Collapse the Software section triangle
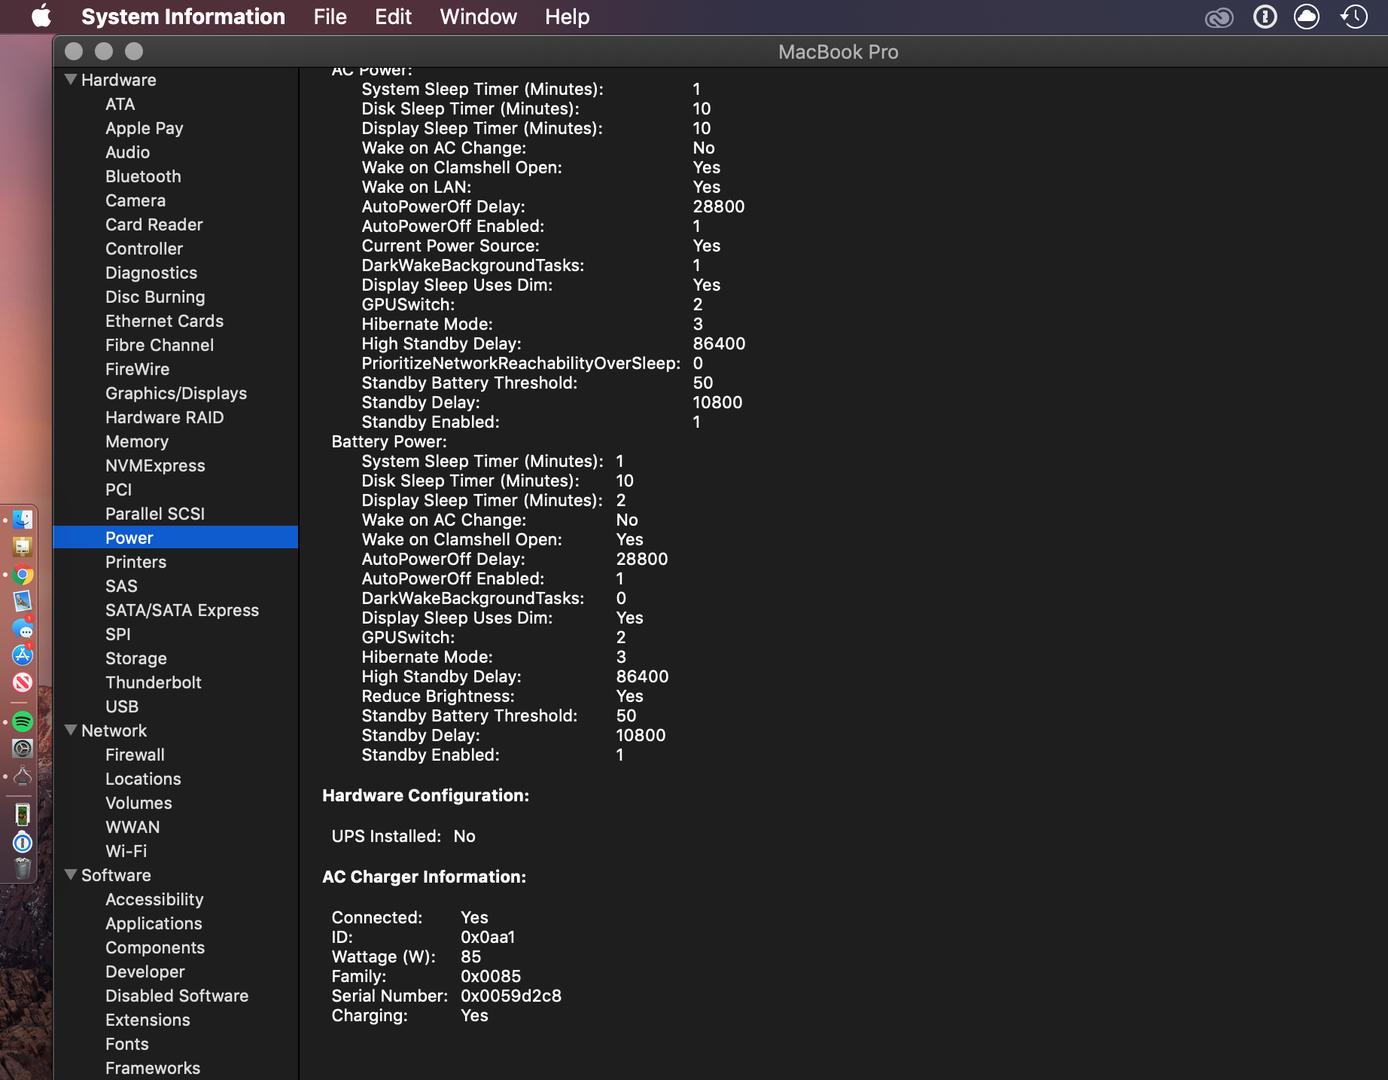The height and width of the screenshot is (1080, 1388). tap(71, 874)
